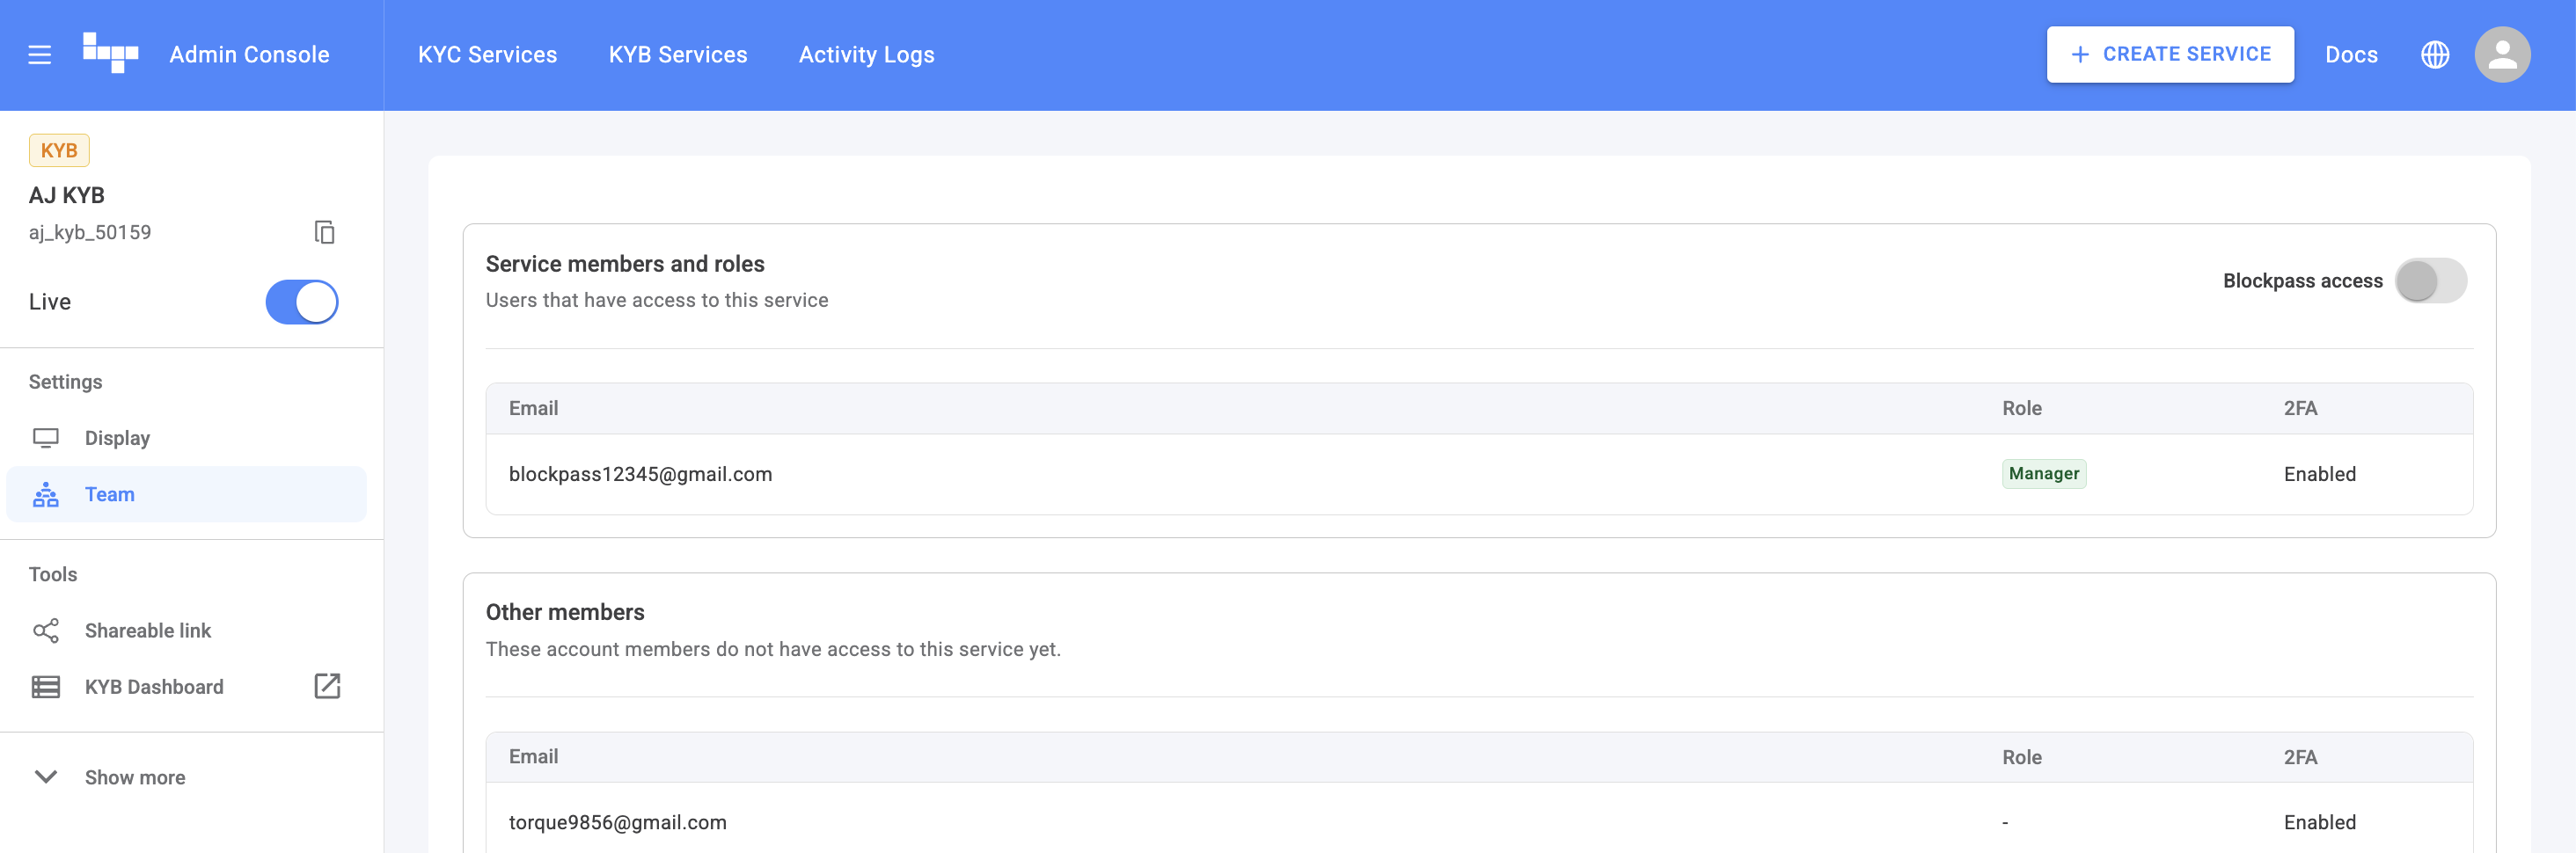Click the Display monitor icon
This screenshot has height=853, width=2576.
point(46,438)
